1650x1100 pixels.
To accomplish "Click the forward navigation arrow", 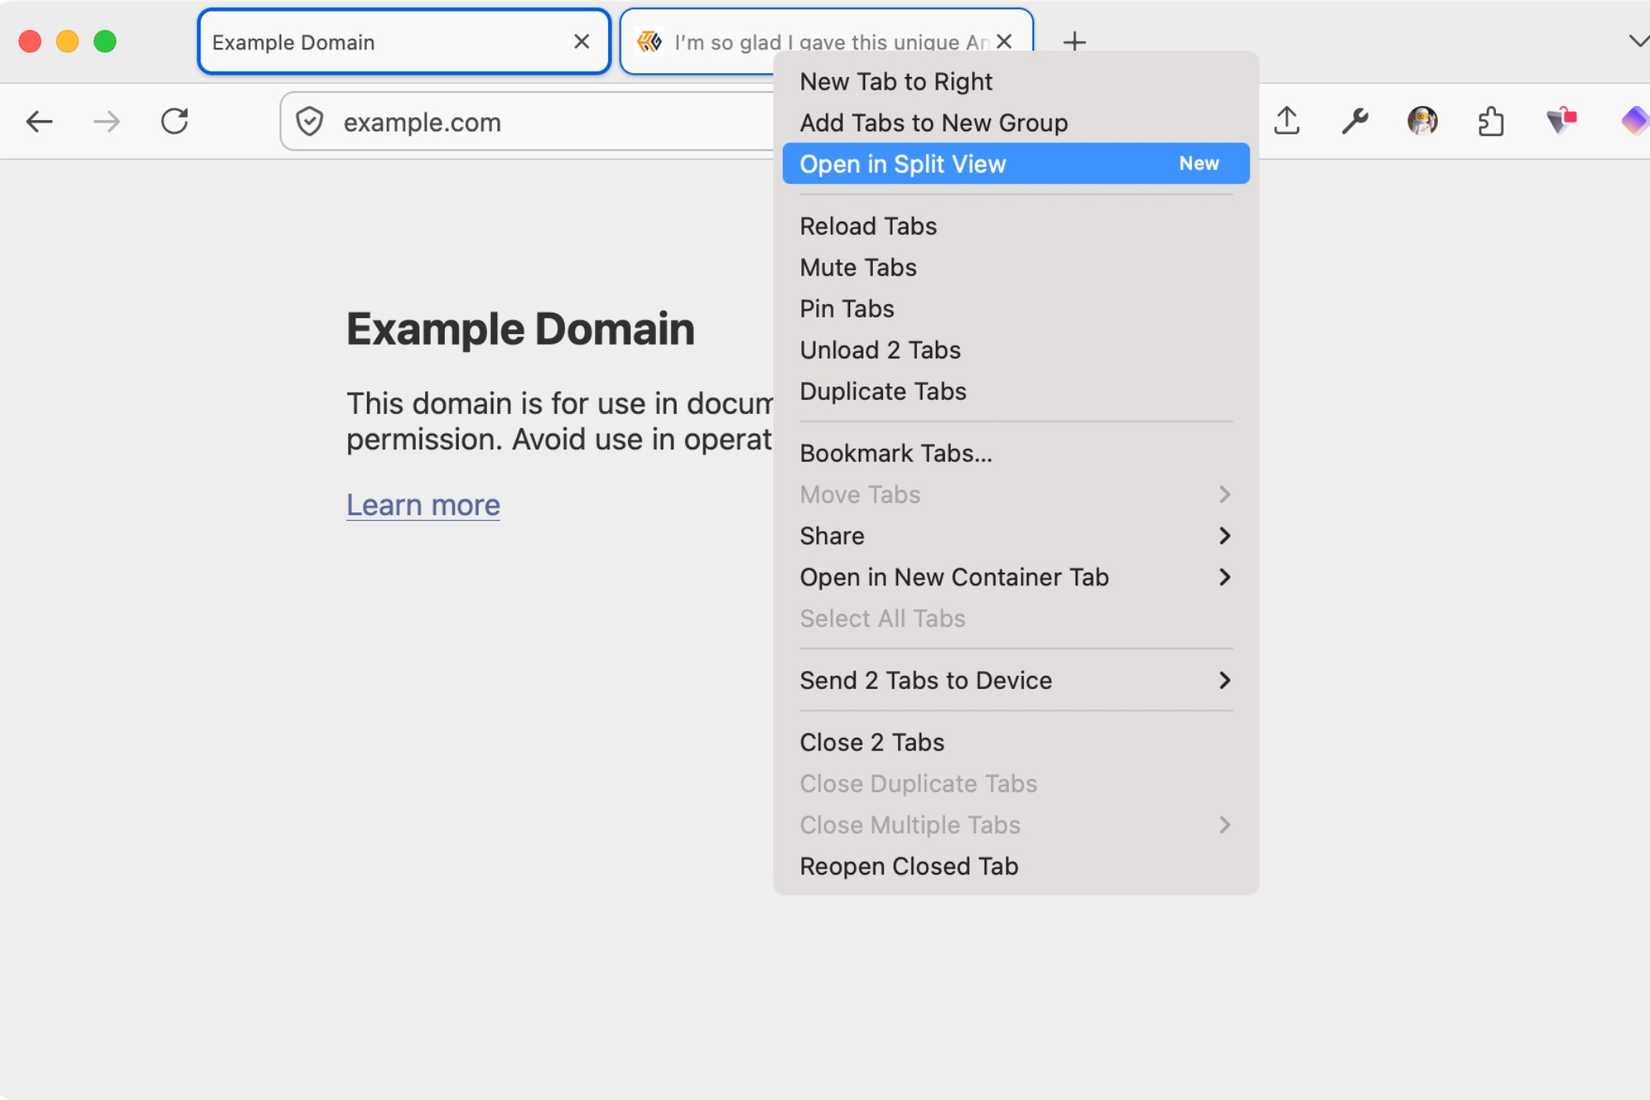I will point(105,121).
